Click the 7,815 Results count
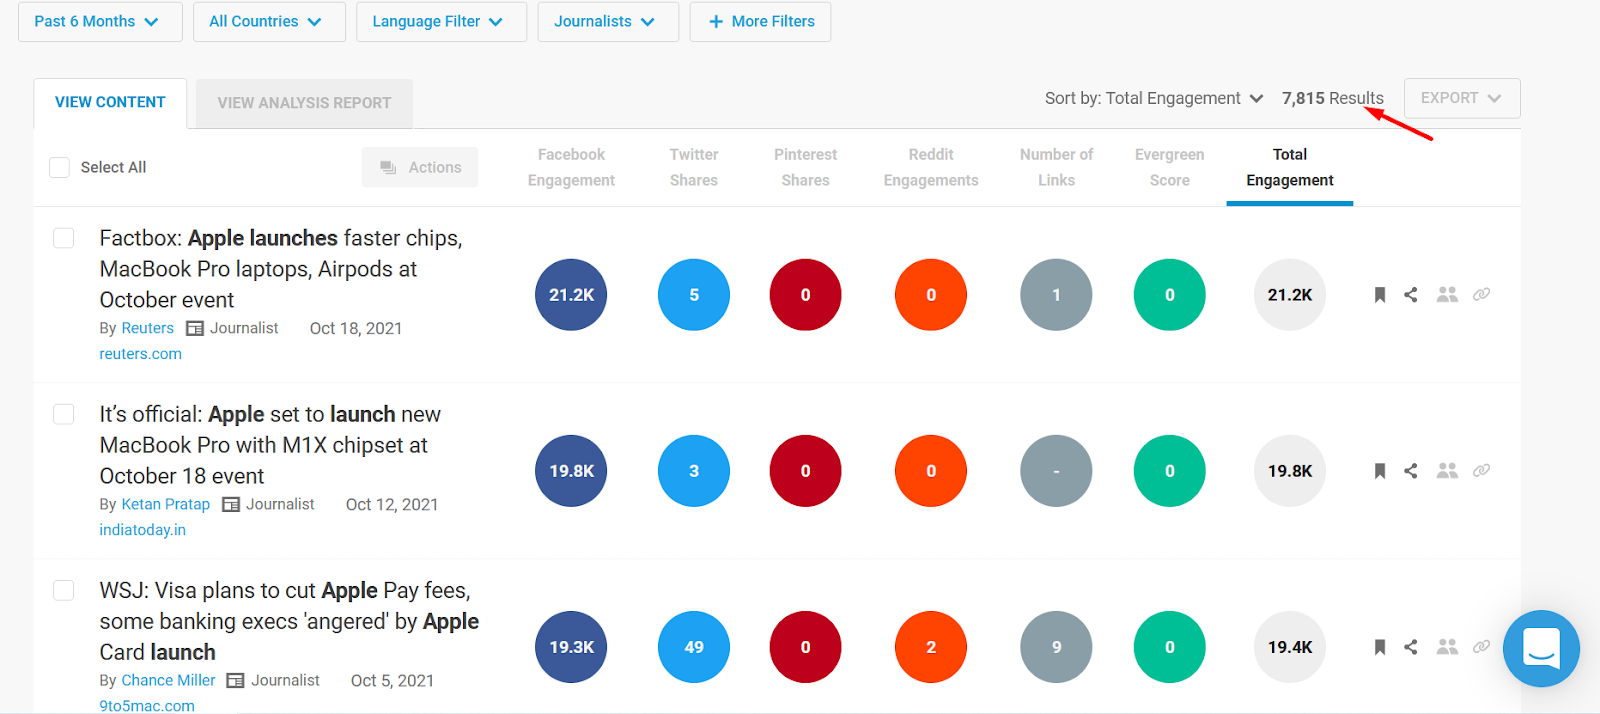Viewport: 1600px width, 714px height. point(1333,98)
